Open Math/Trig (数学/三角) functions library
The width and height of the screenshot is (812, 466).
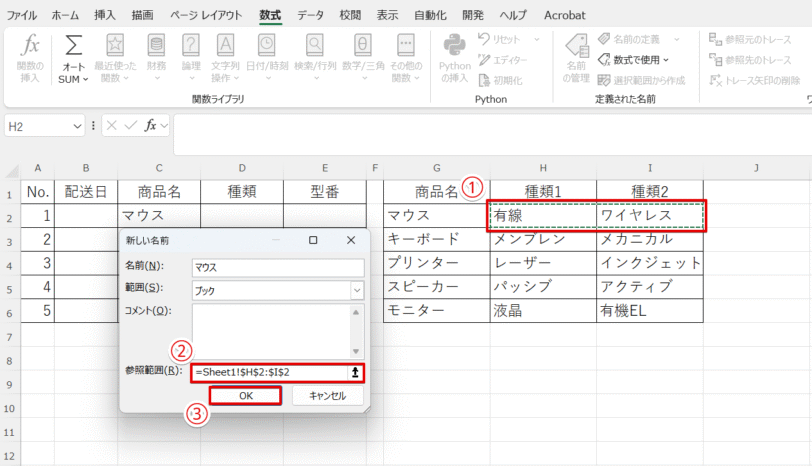[x=363, y=58]
